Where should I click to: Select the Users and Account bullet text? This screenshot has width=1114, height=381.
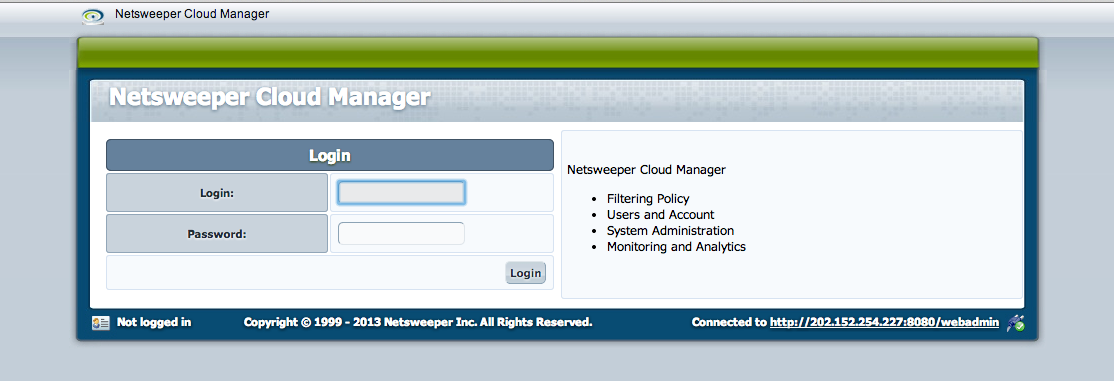pyautogui.click(x=661, y=215)
